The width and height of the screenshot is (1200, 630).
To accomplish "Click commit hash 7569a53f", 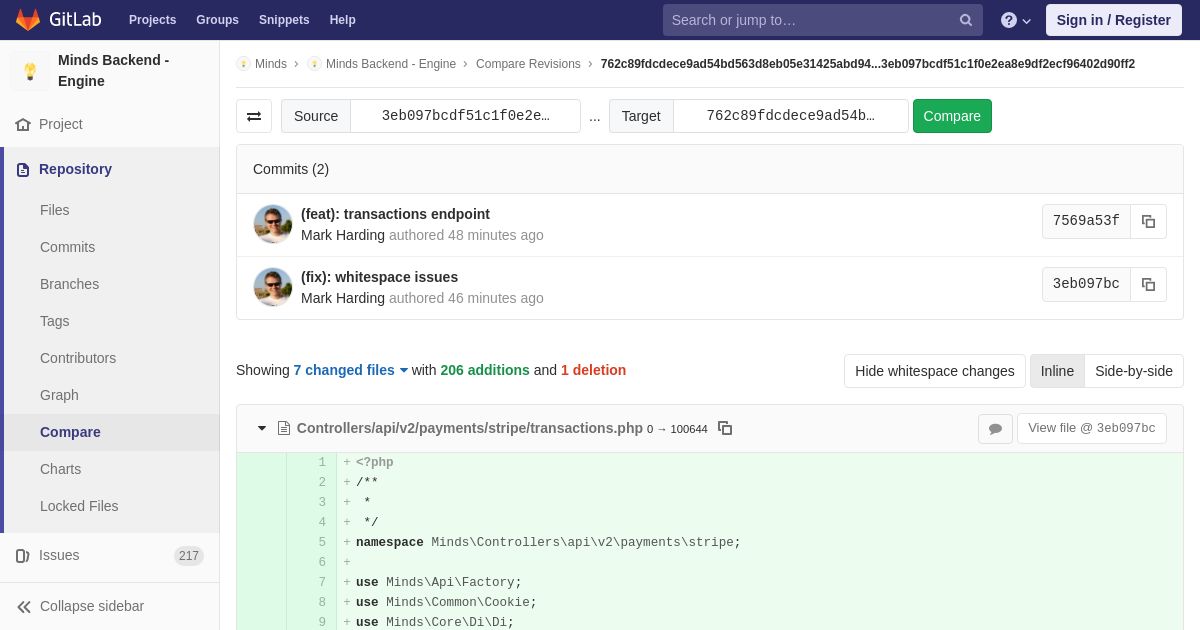I will point(1086,221).
